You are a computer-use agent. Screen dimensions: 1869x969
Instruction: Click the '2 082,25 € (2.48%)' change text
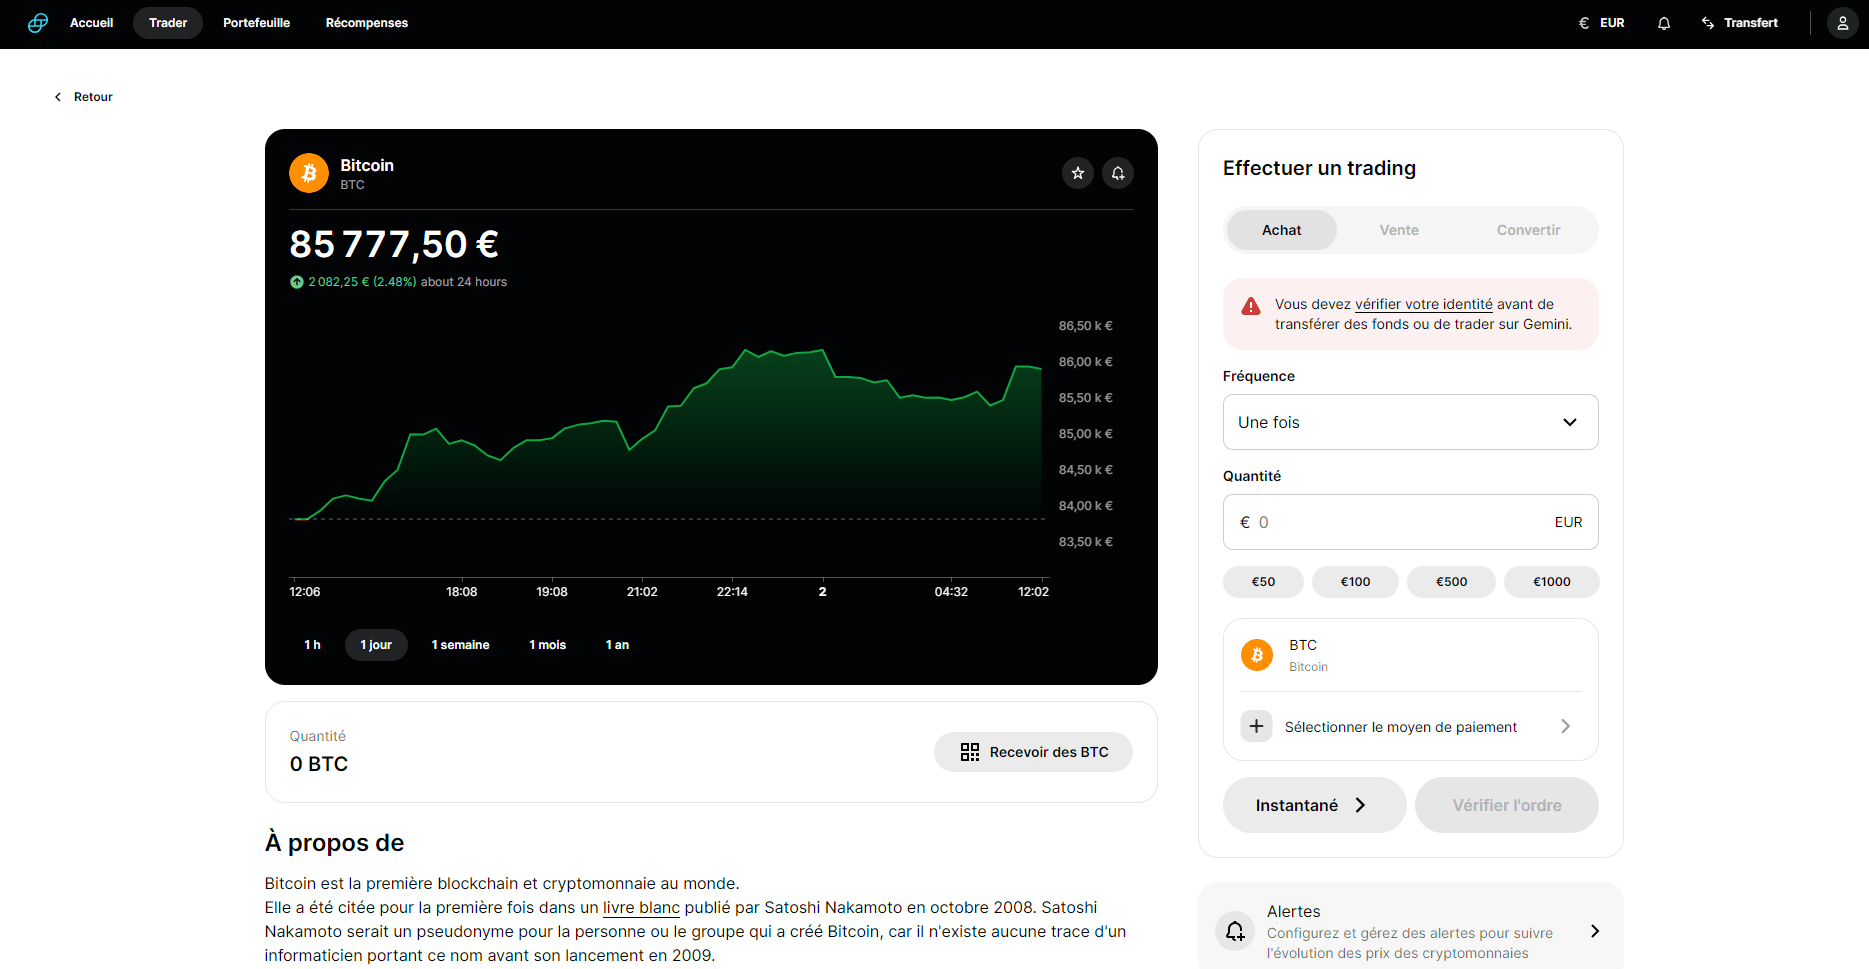[362, 282]
